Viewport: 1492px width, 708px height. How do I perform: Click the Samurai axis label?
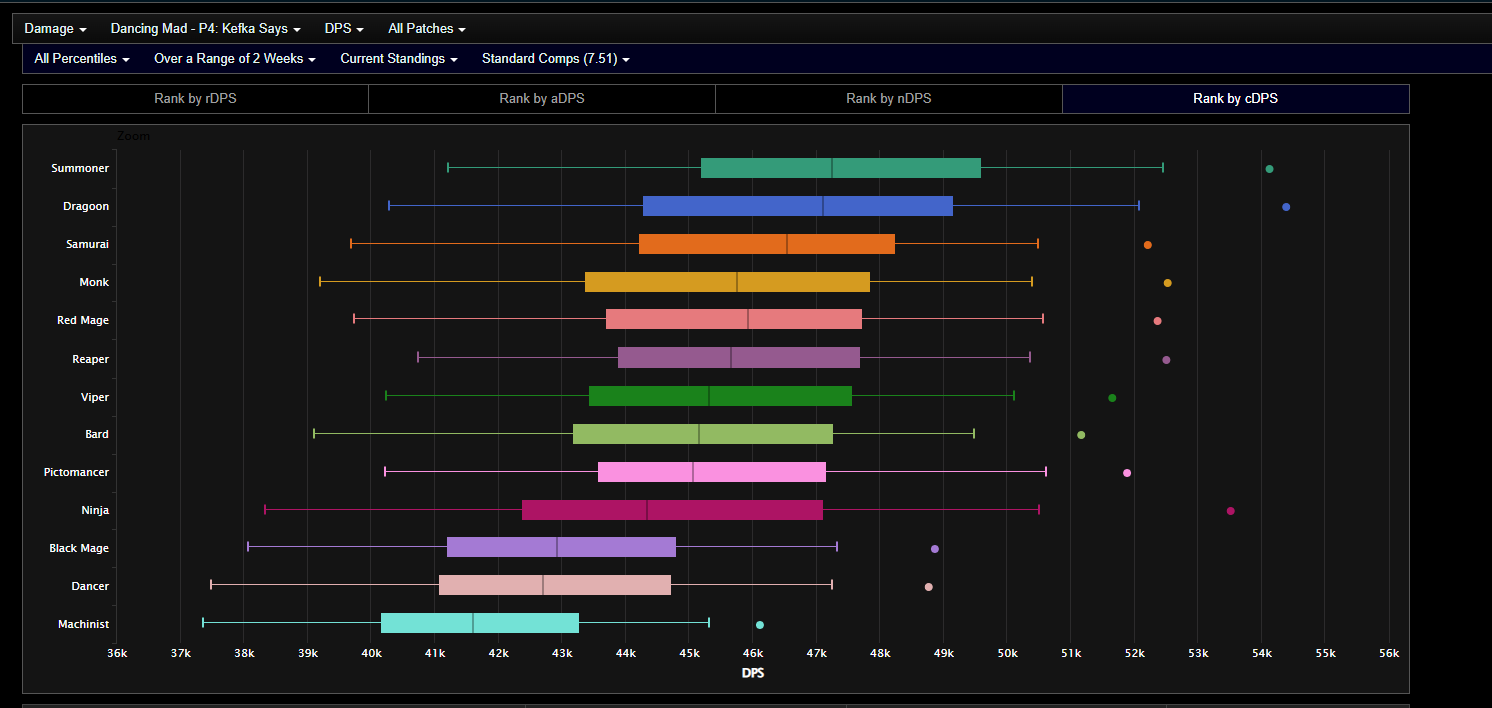[x=86, y=244]
